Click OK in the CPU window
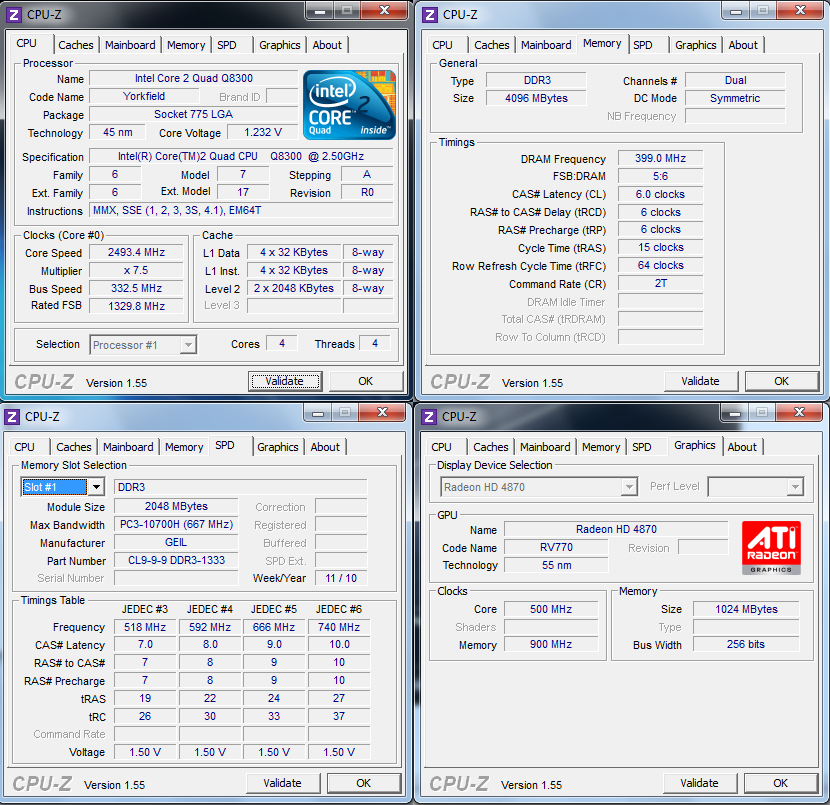This screenshot has width=830, height=805. pos(366,381)
